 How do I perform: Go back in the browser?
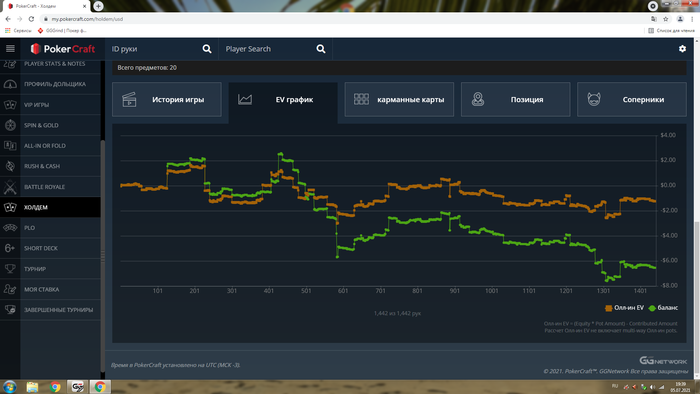pos(8,19)
